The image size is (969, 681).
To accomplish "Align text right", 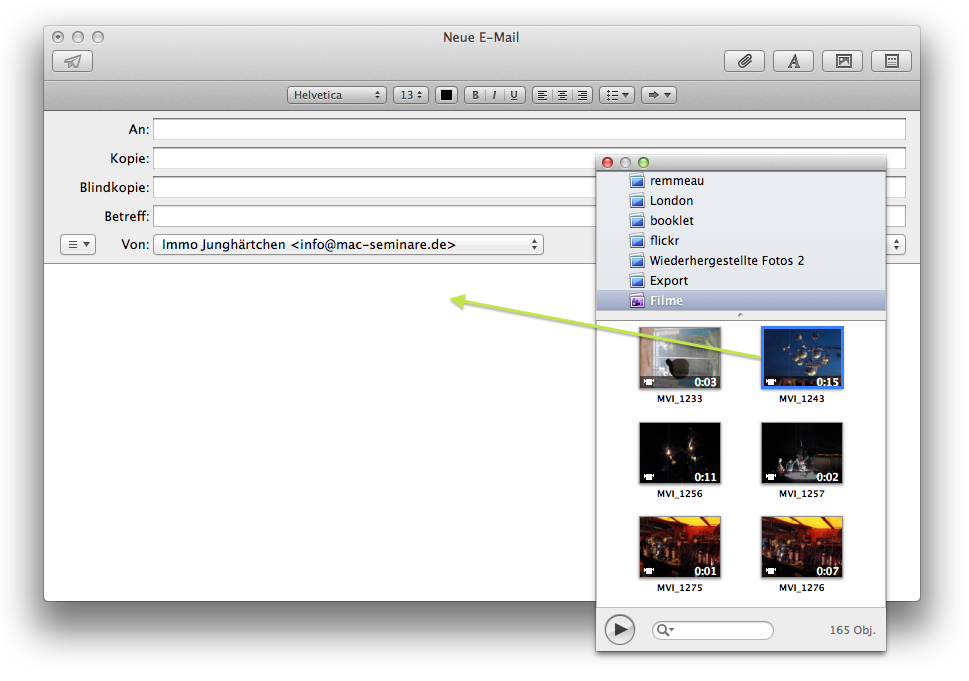I will [x=583, y=95].
